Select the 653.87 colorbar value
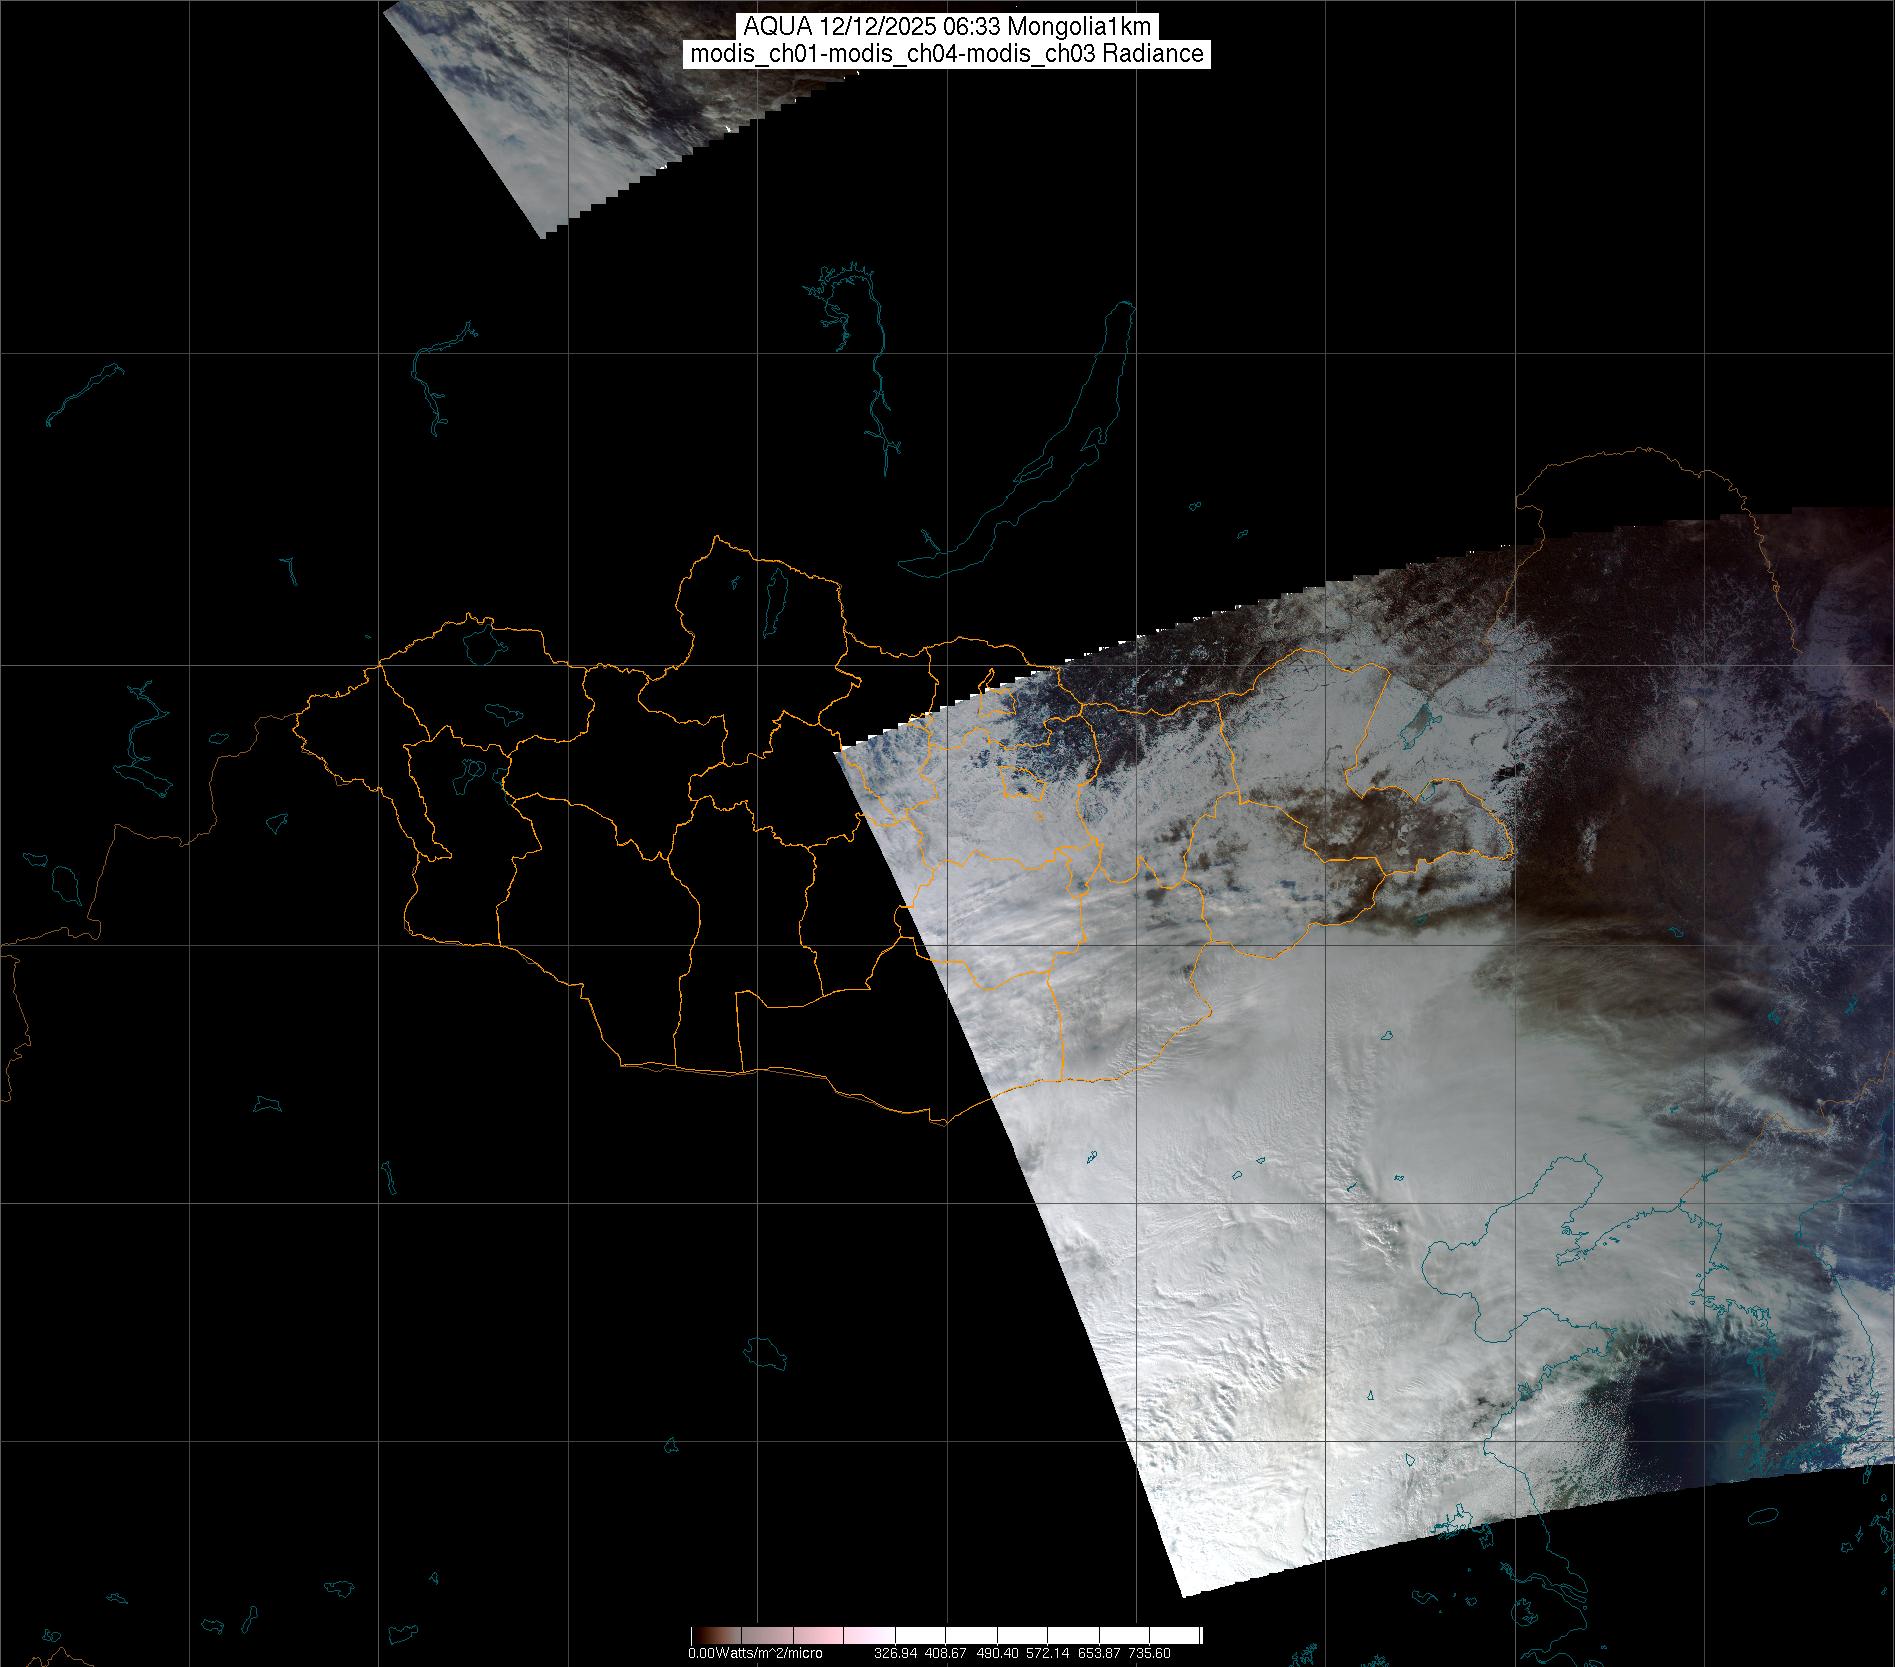This screenshot has width=1895, height=1667. (x=1099, y=1654)
